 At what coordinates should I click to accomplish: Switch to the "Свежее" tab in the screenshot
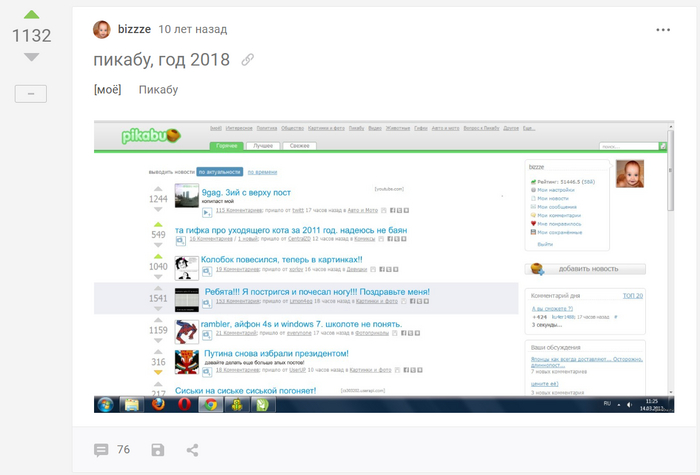click(x=300, y=146)
